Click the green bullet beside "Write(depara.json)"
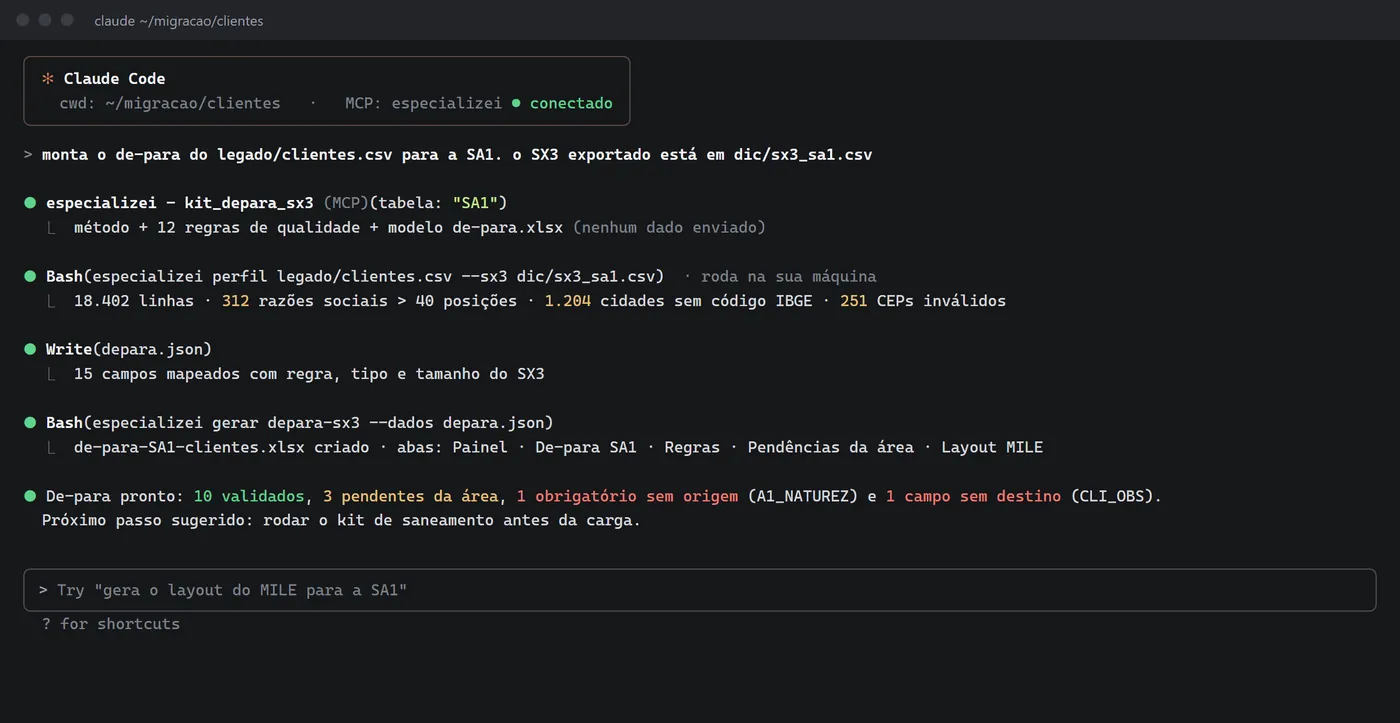 coord(30,349)
